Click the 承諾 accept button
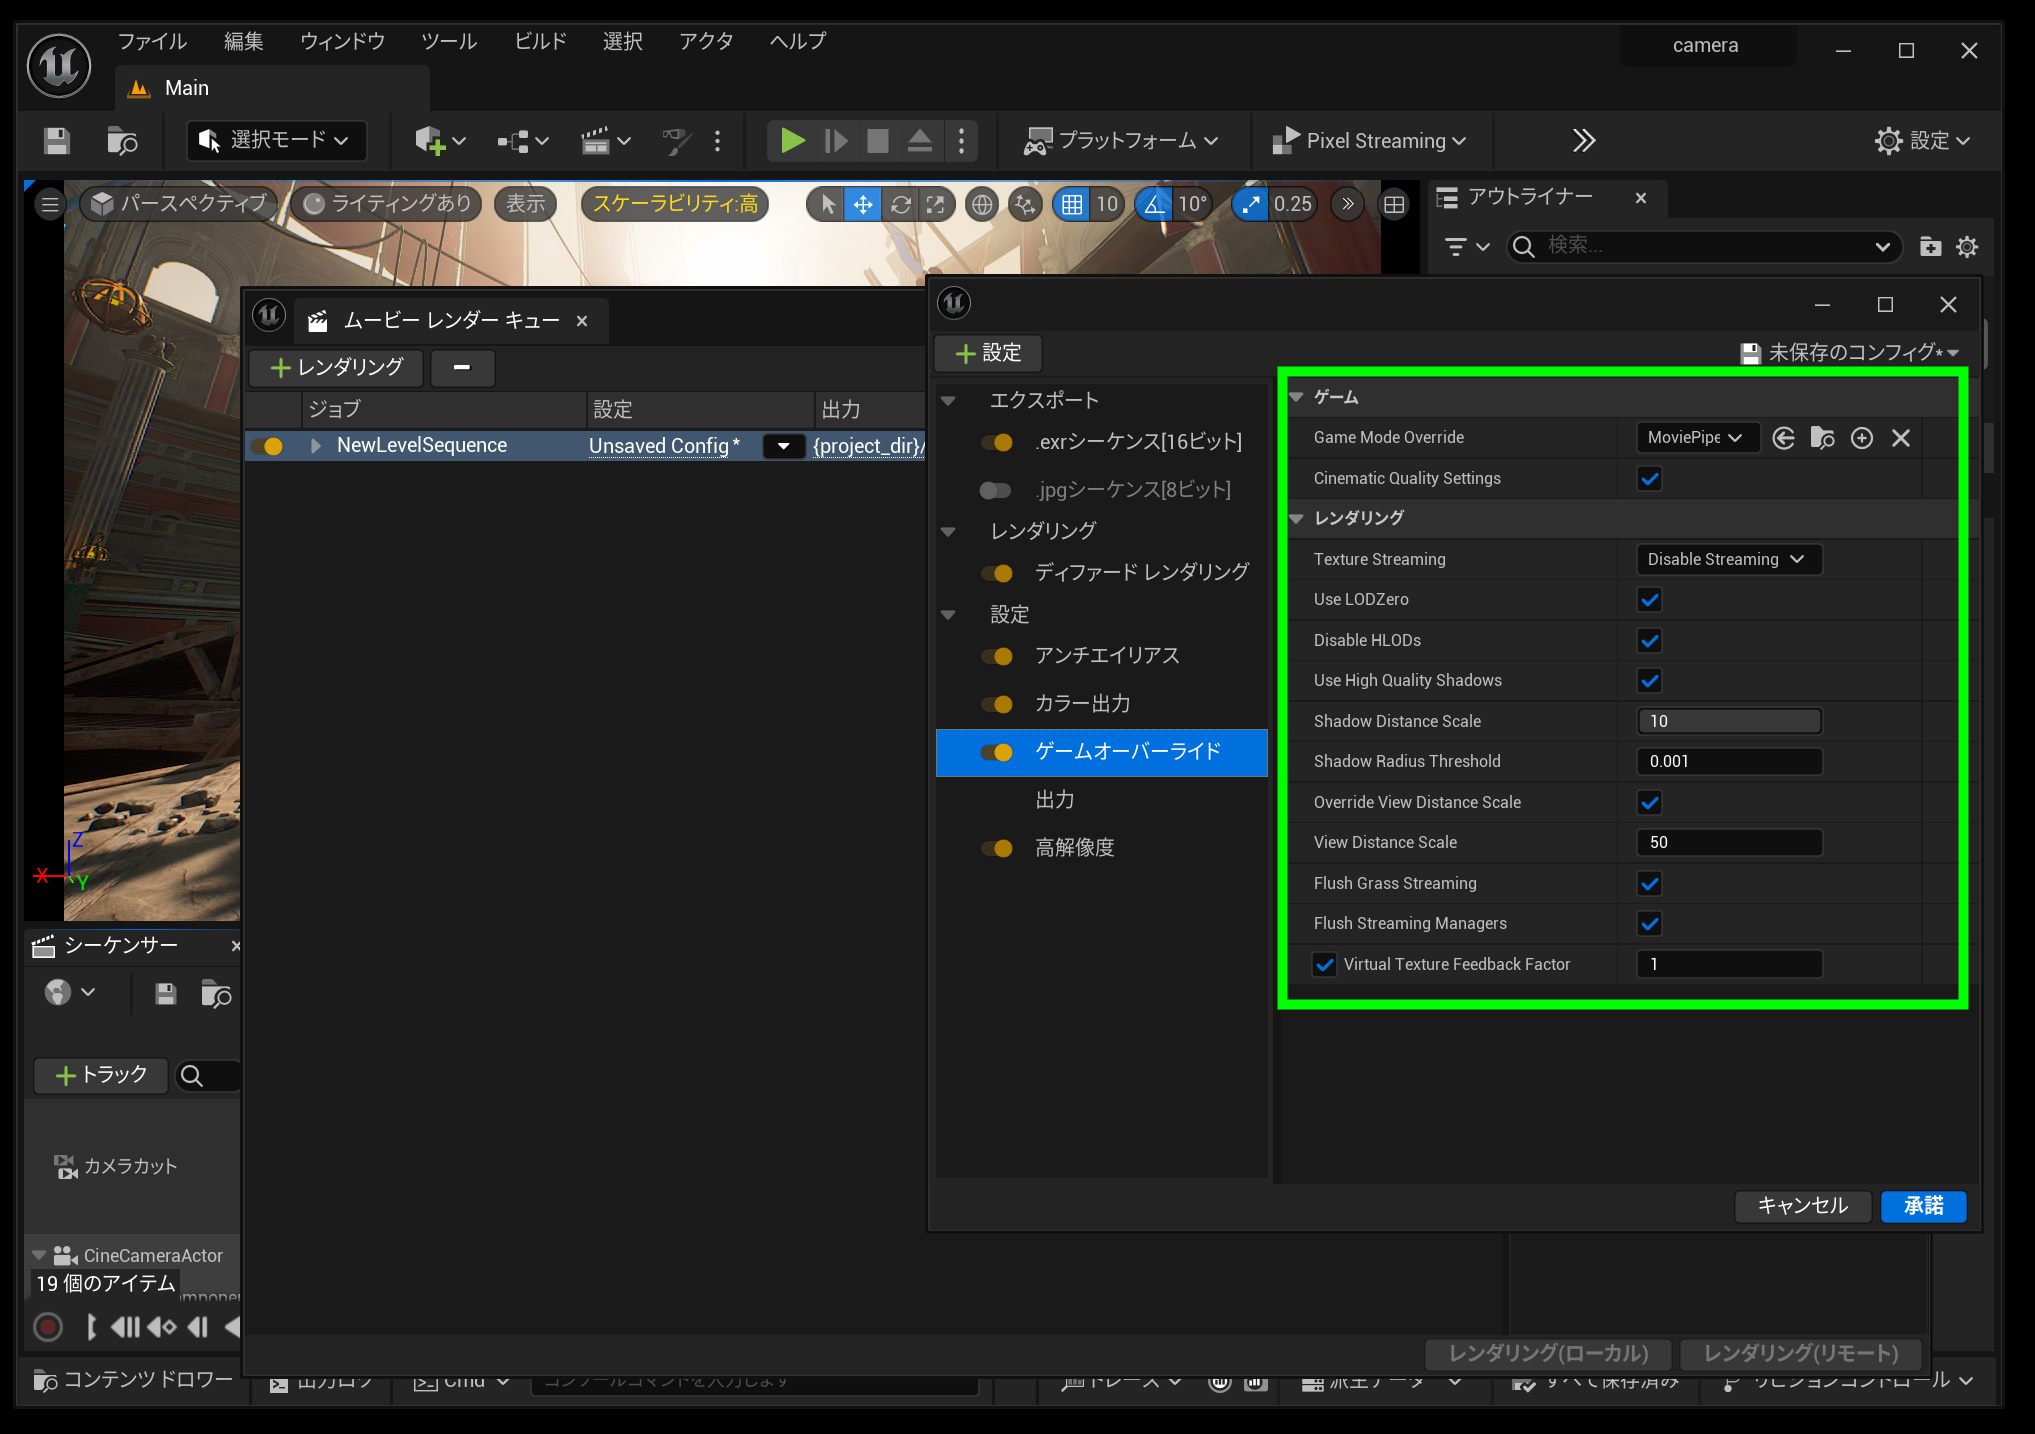This screenshot has height=1434, width=2035. tap(1922, 1206)
